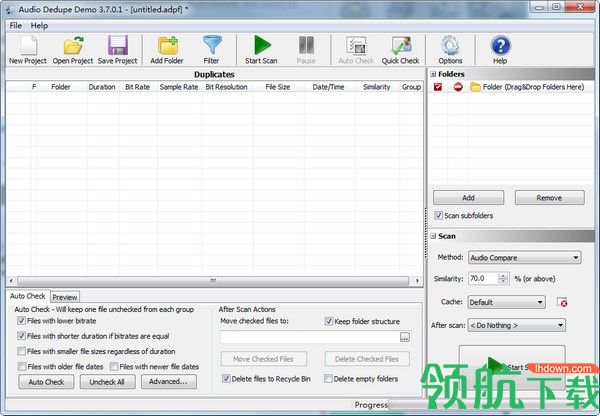Click the Auto Check button below options
The image size is (600, 416).
[x=46, y=382]
